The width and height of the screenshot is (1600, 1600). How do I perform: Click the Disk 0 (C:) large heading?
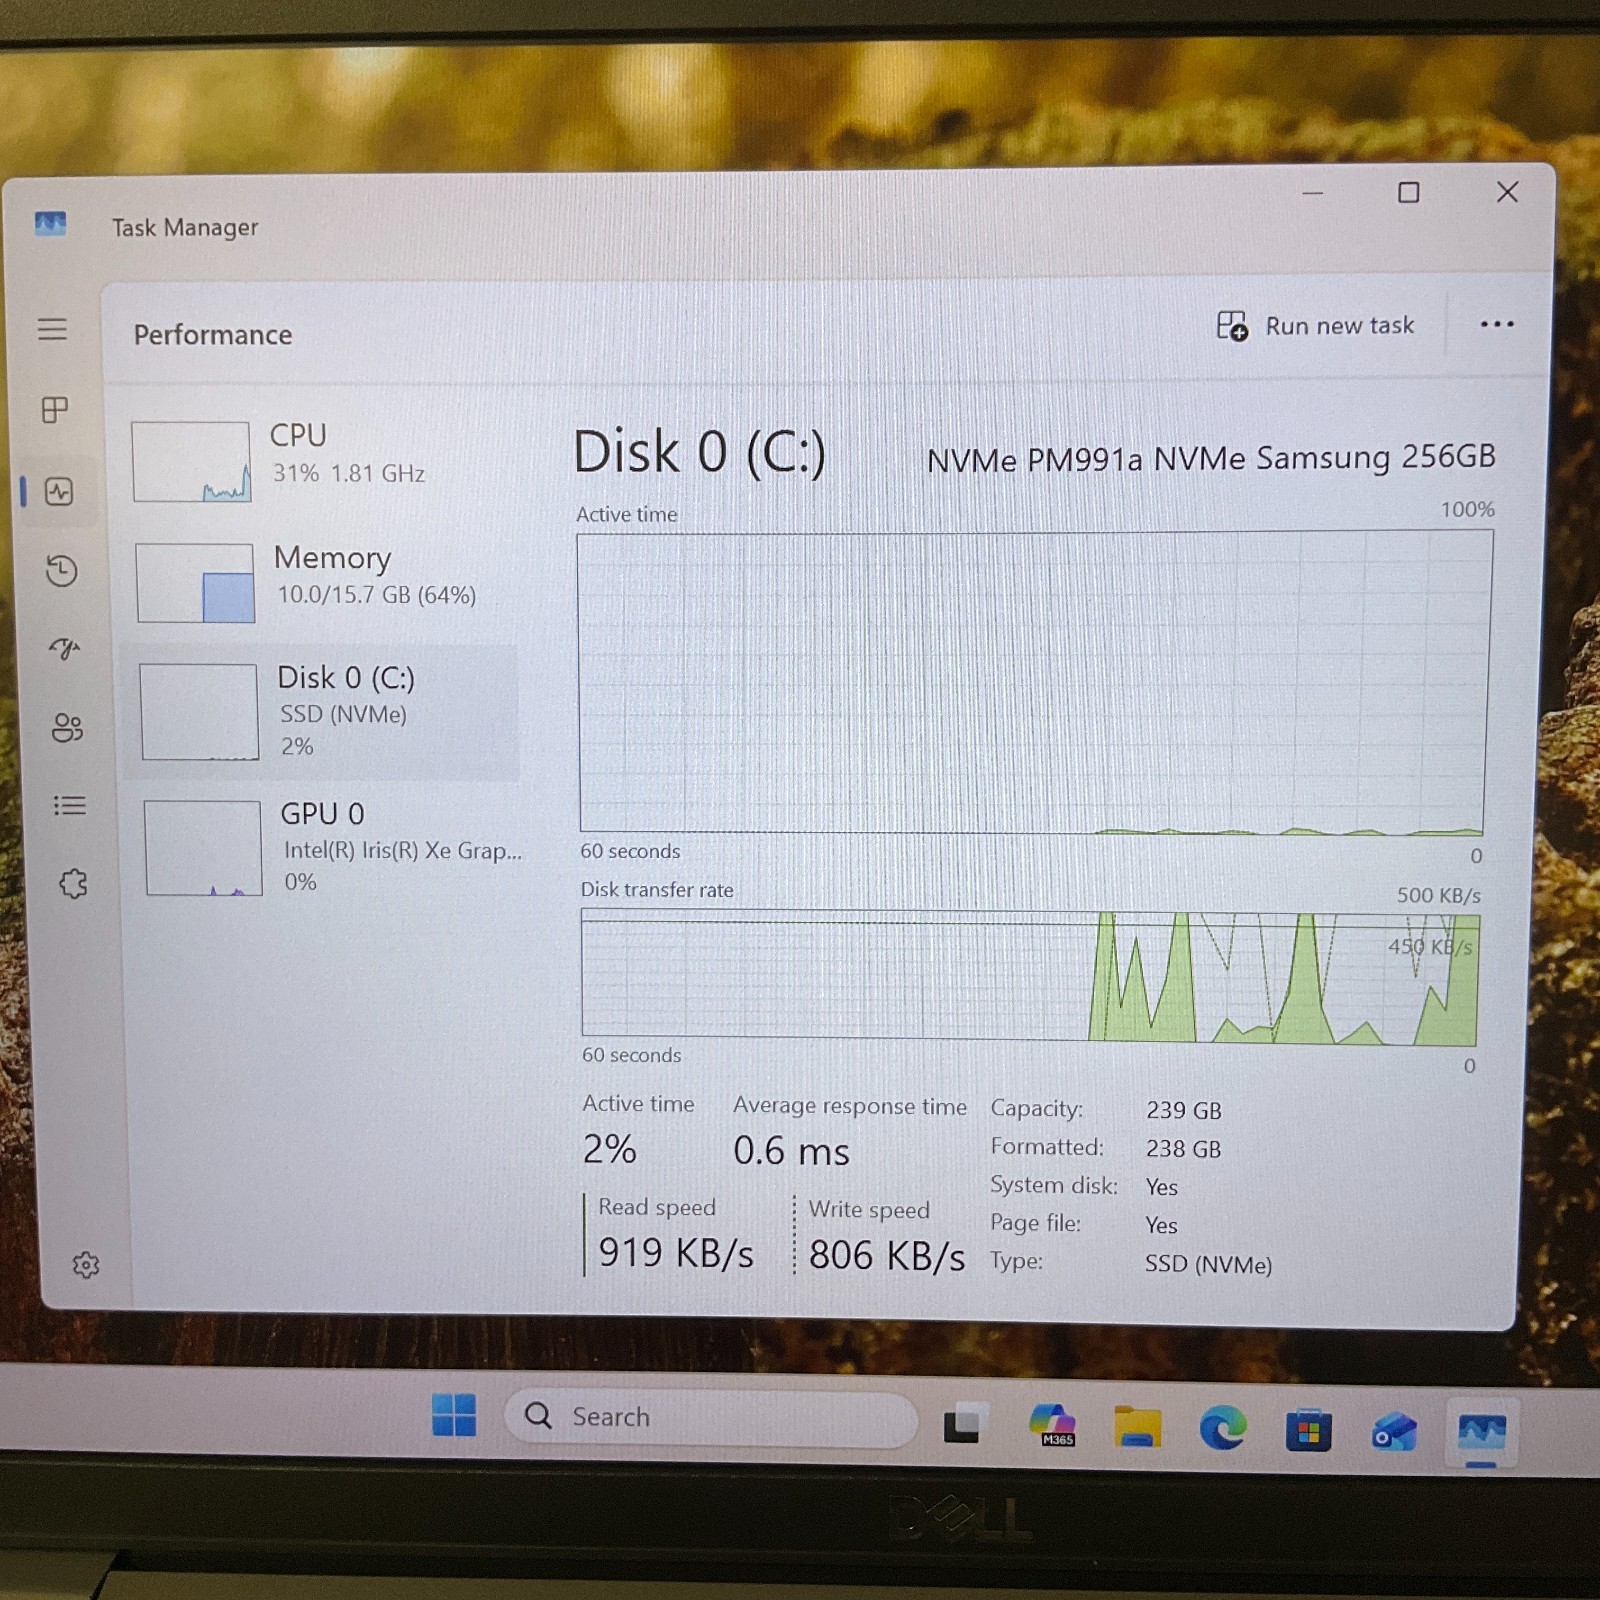coord(699,452)
